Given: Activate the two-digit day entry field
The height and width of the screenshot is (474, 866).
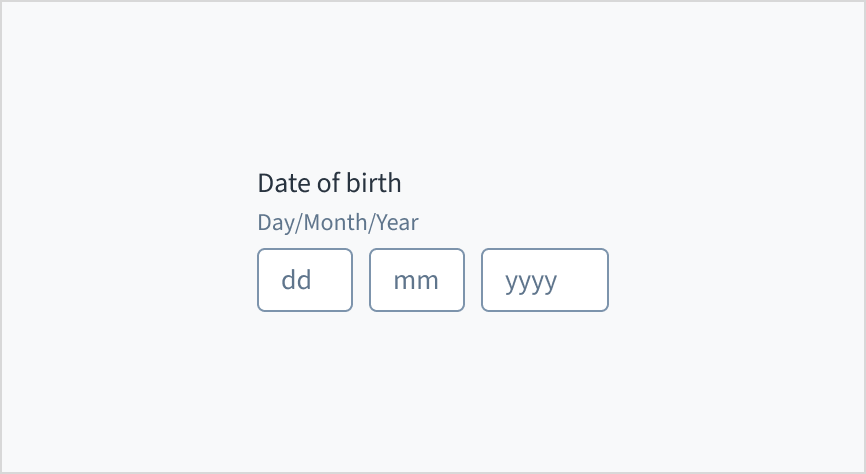Looking at the screenshot, I should 305,280.
